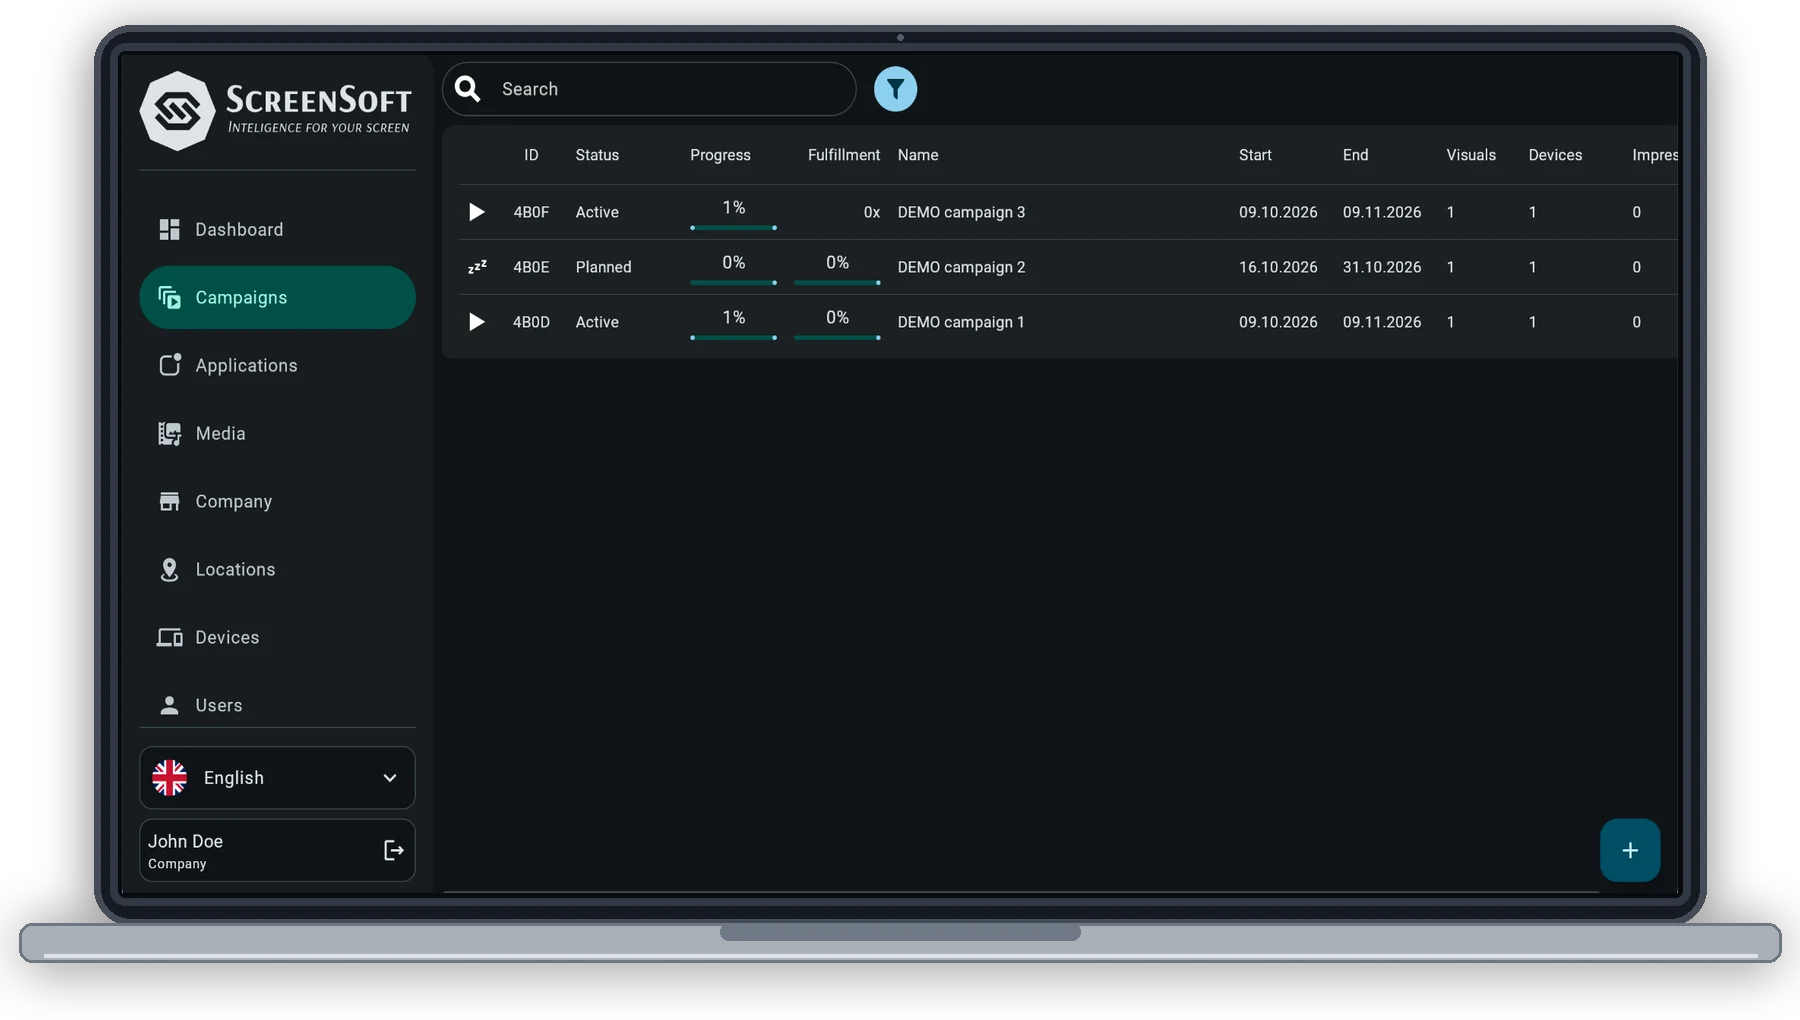Screen dimensions: 1800x1020
Task: Click the John Doe user name
Action: 185,841
